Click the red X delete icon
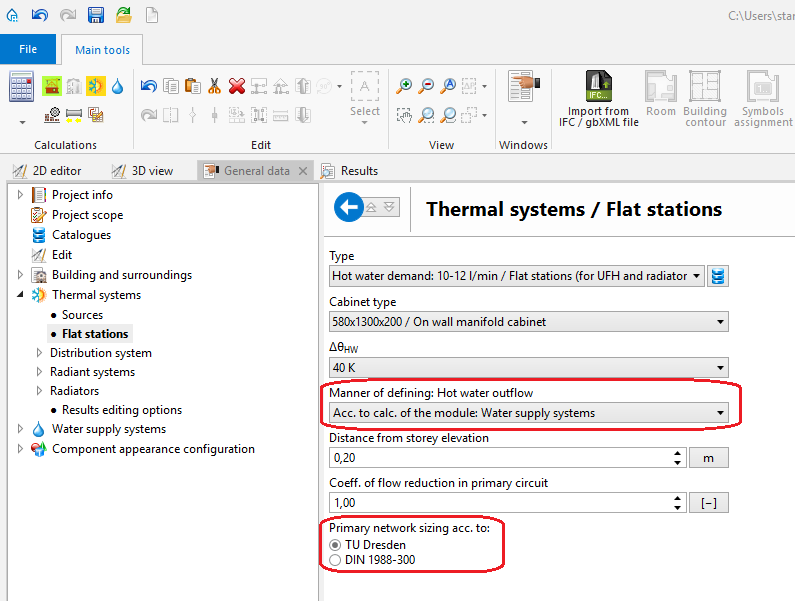The image size is (795, 601). click(x=237, y=86)
